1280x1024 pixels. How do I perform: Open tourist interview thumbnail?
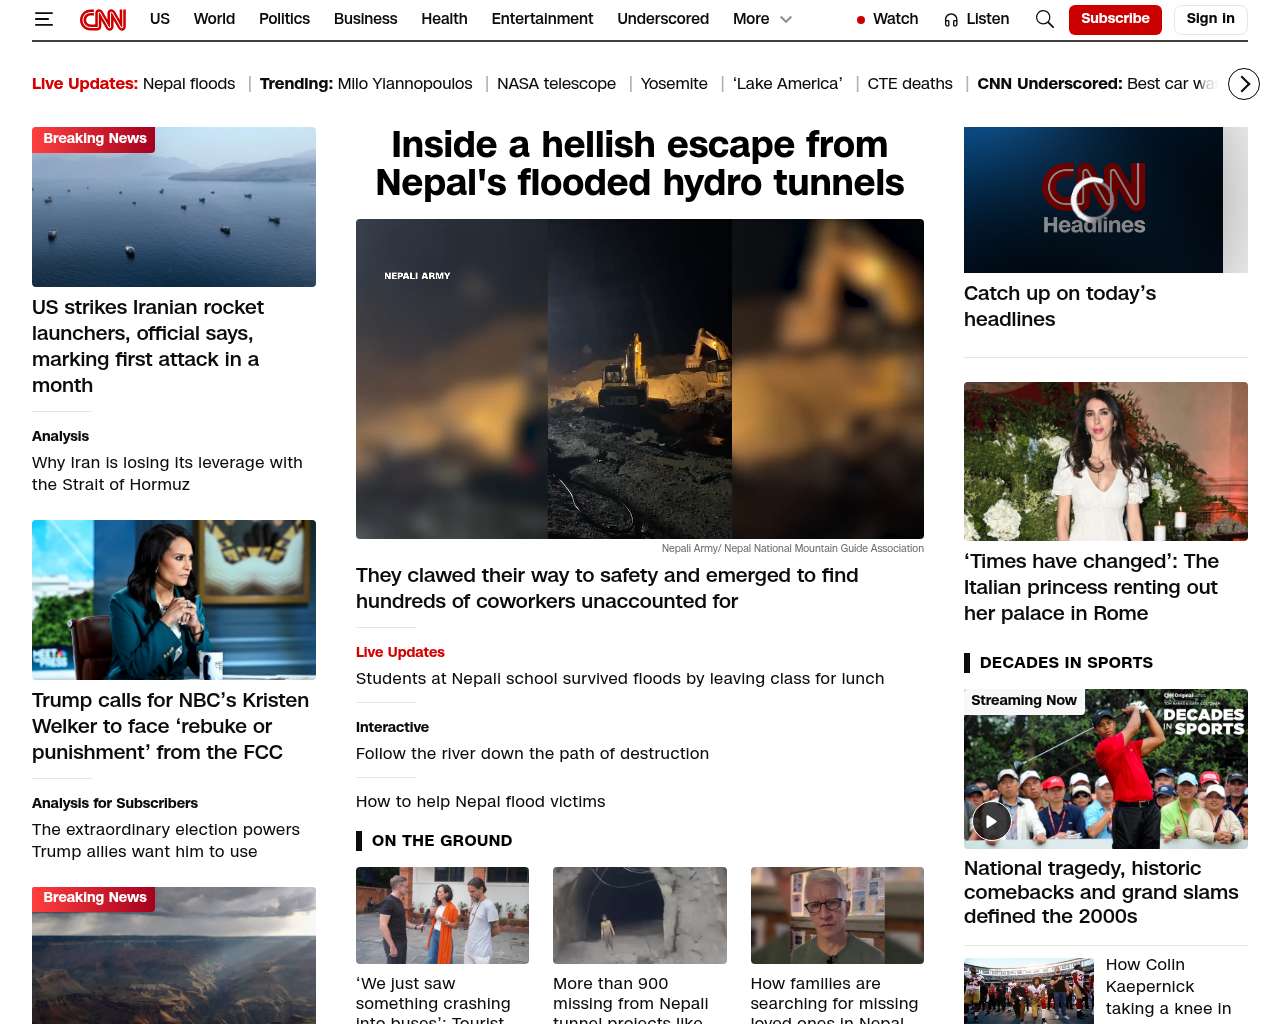[x=442, y=915]
